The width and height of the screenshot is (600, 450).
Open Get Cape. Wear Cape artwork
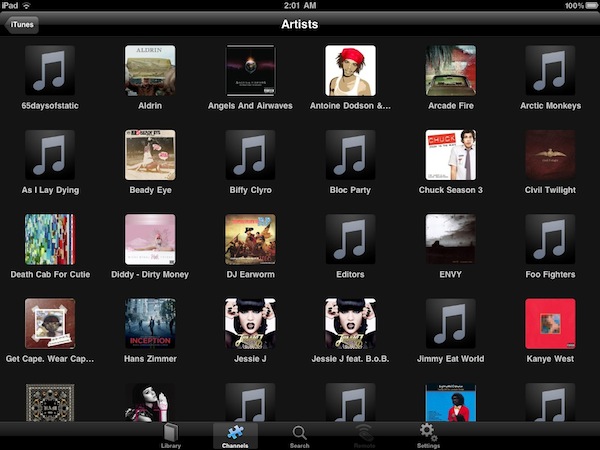tap(50, 323)
